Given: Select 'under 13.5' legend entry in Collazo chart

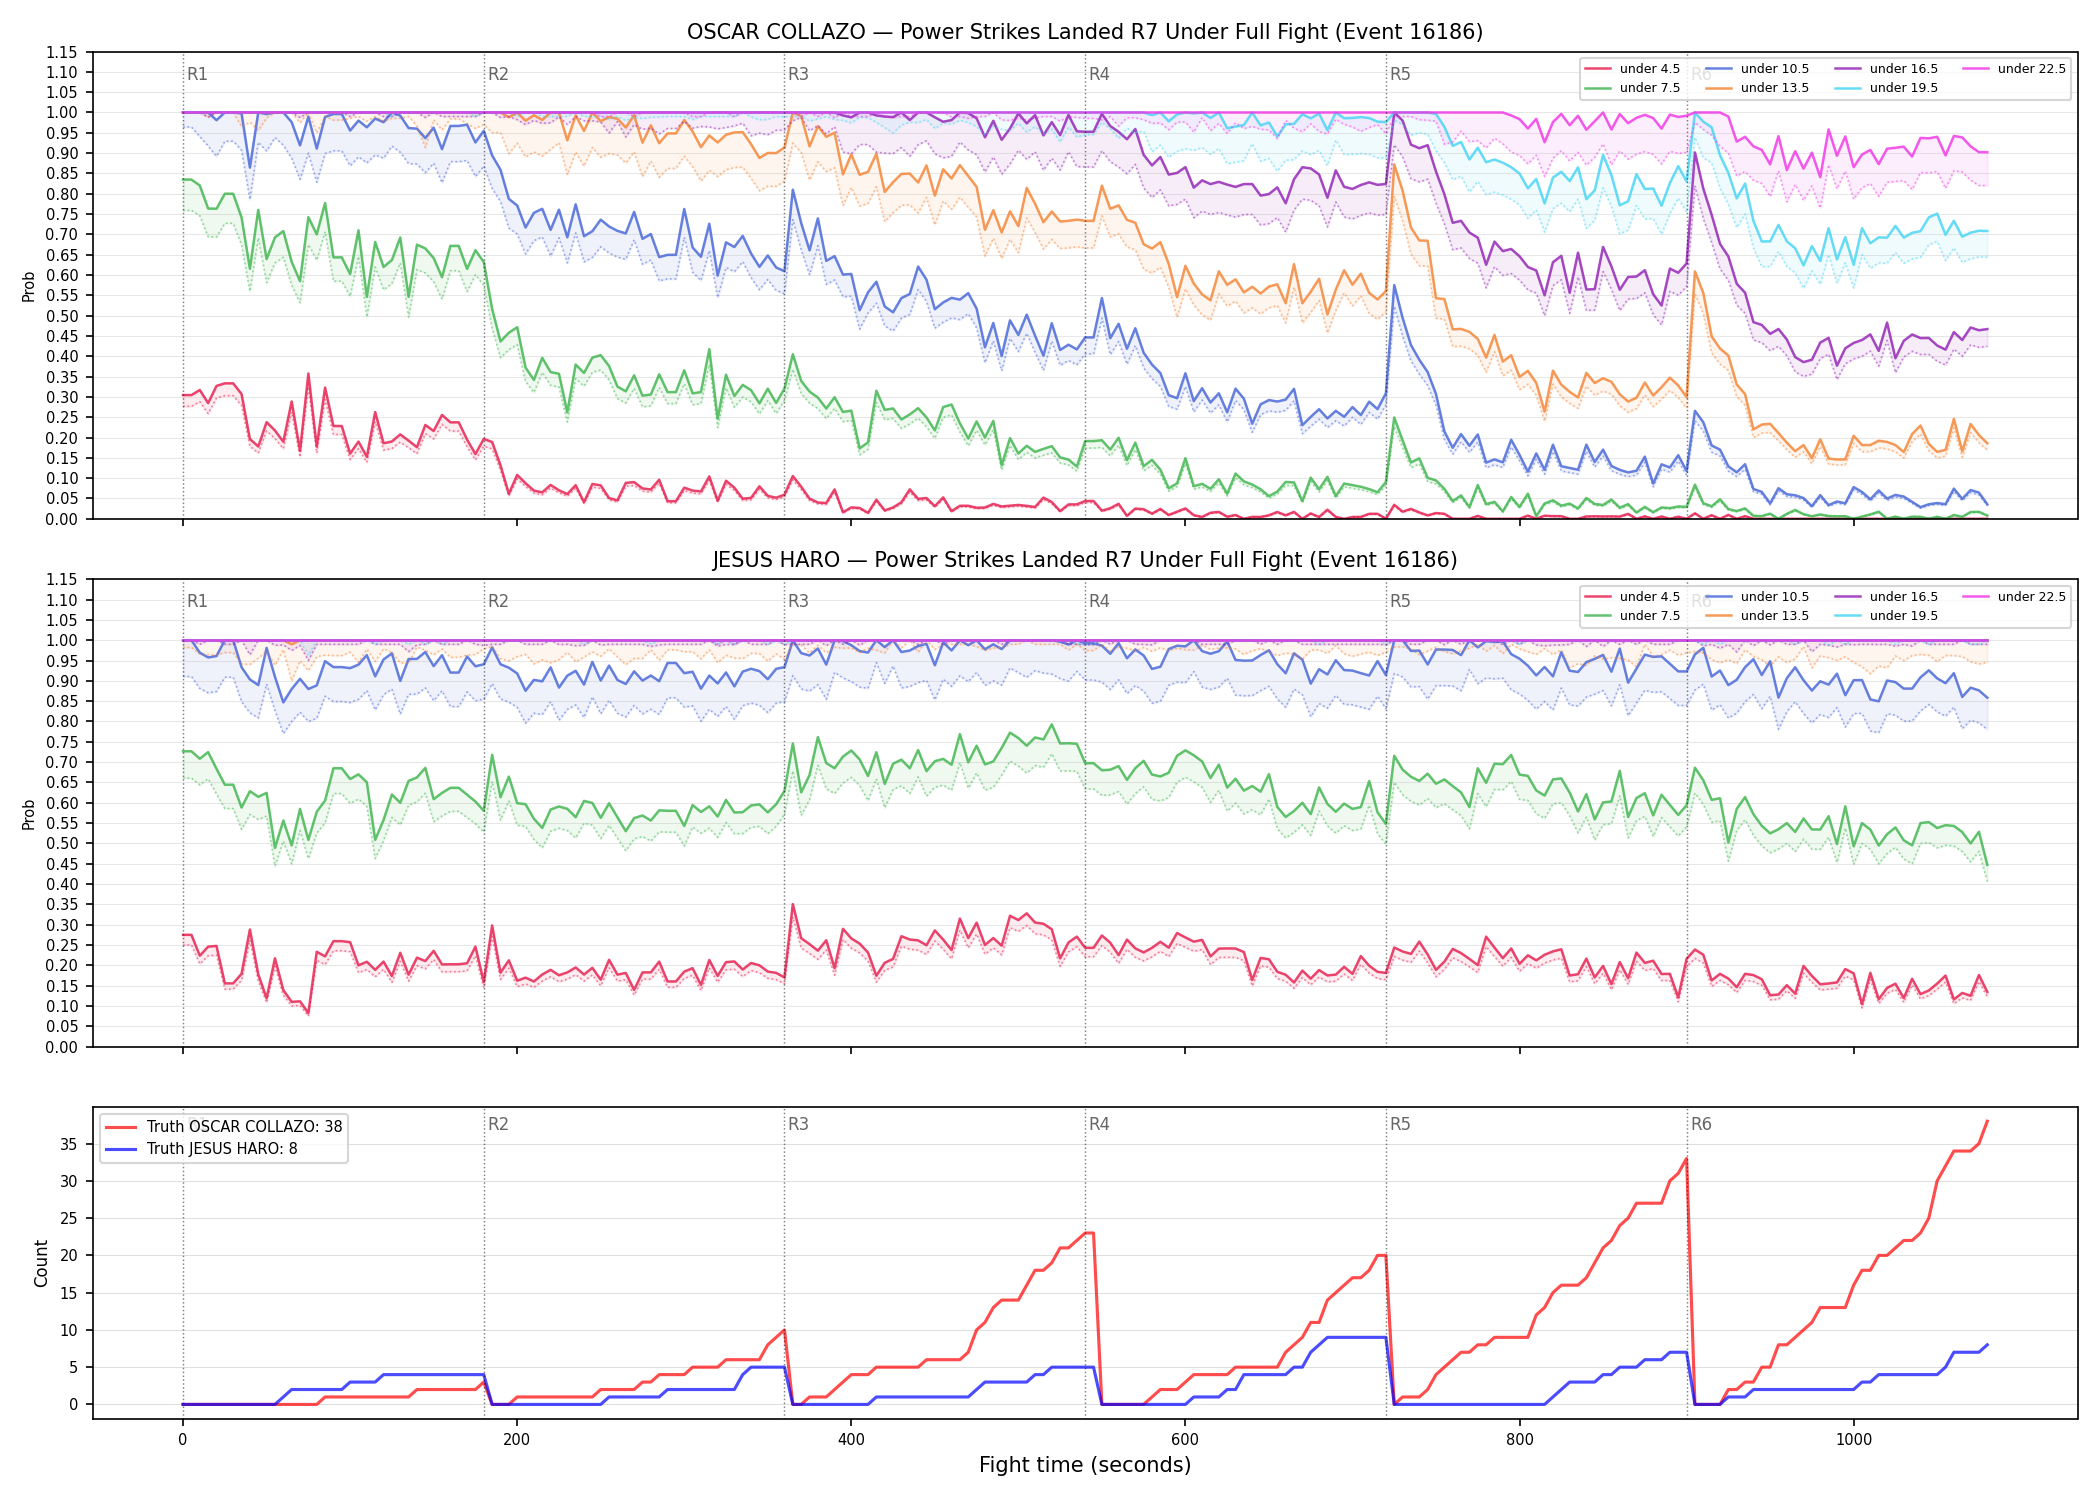Looking at the screenshot, I should pyautogui.click(x=1757, y=88).
